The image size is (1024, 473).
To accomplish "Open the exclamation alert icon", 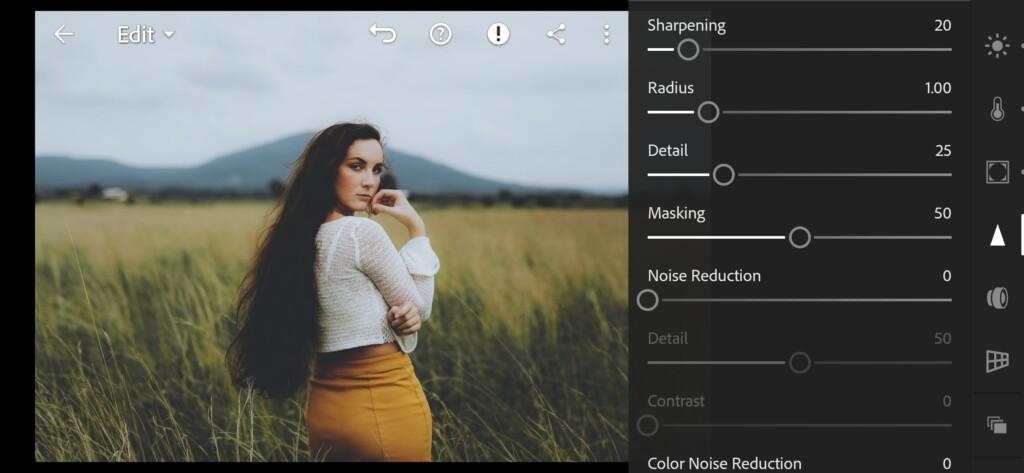I will click(x=498, y=34).
